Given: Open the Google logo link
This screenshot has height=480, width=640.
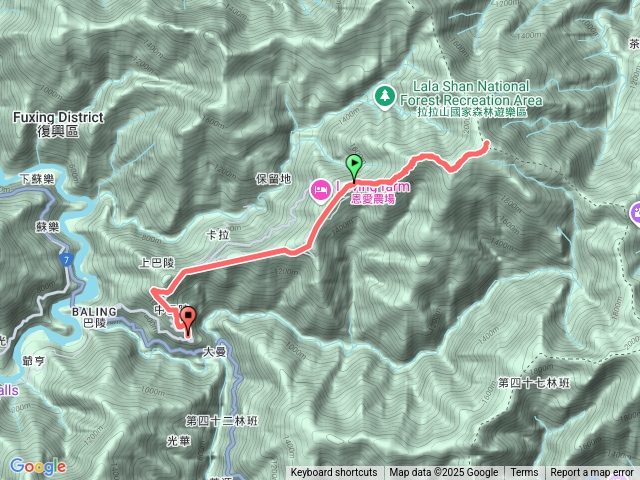Looking at the screenshot, I should click(38, 467).
